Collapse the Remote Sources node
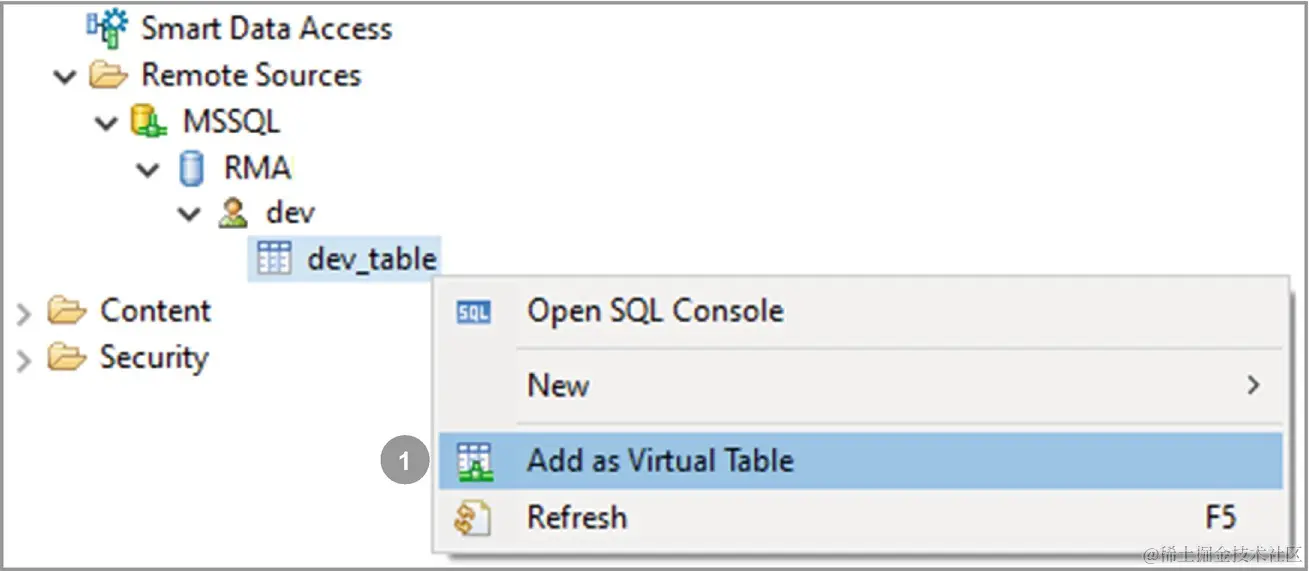This screenshot has height=571, width=1309. (x=65, y=77)
